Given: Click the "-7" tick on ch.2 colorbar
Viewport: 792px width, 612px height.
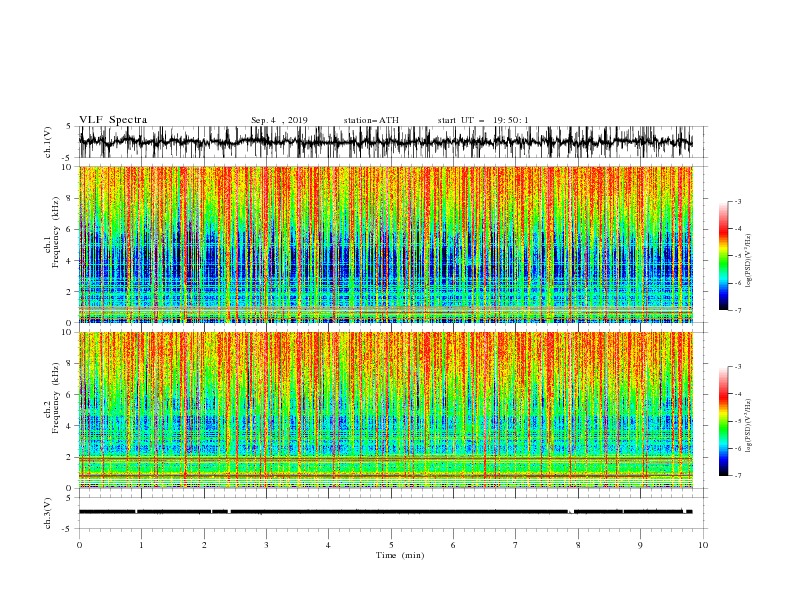Looking at the screenshot, I should click(x=738, y=475).
